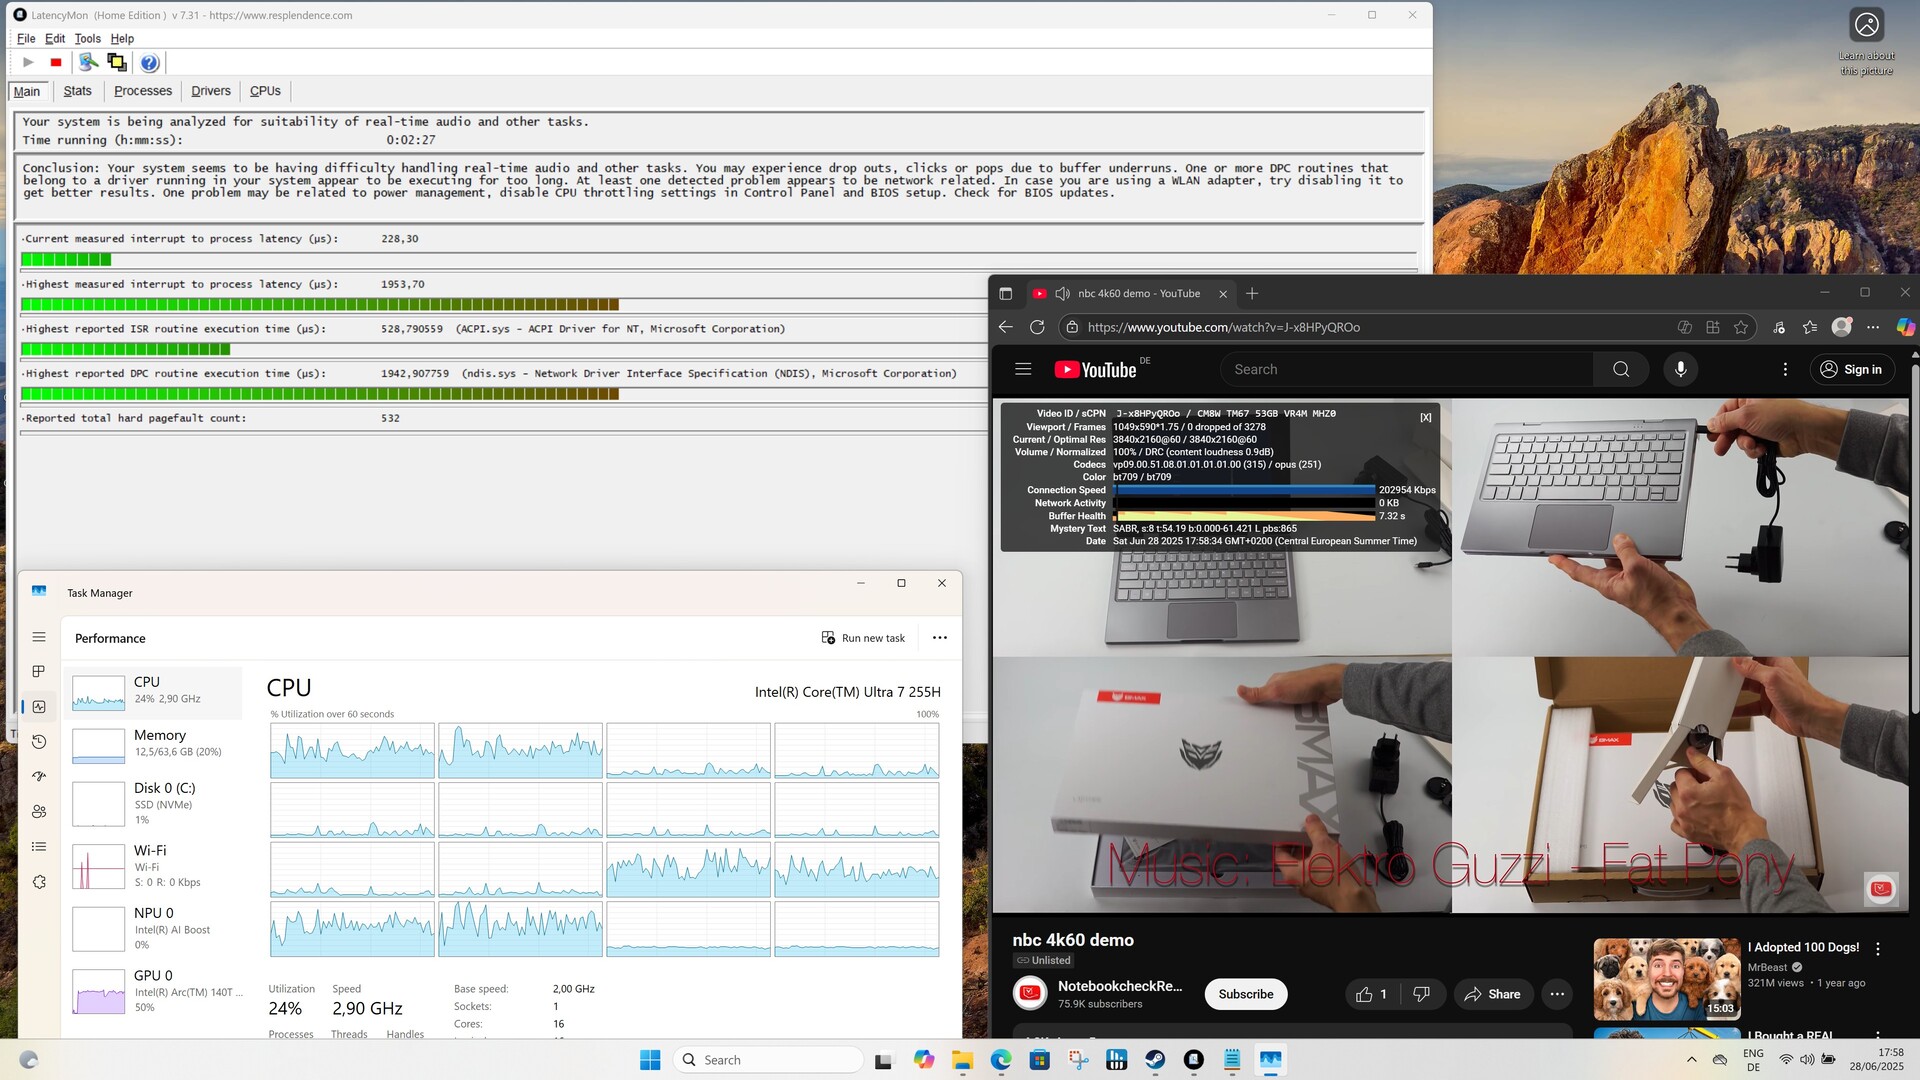This screenshot has height=1080, width=1920.
Task: Click YouTube voice search microphone icon
Action: pos(1680,369)
